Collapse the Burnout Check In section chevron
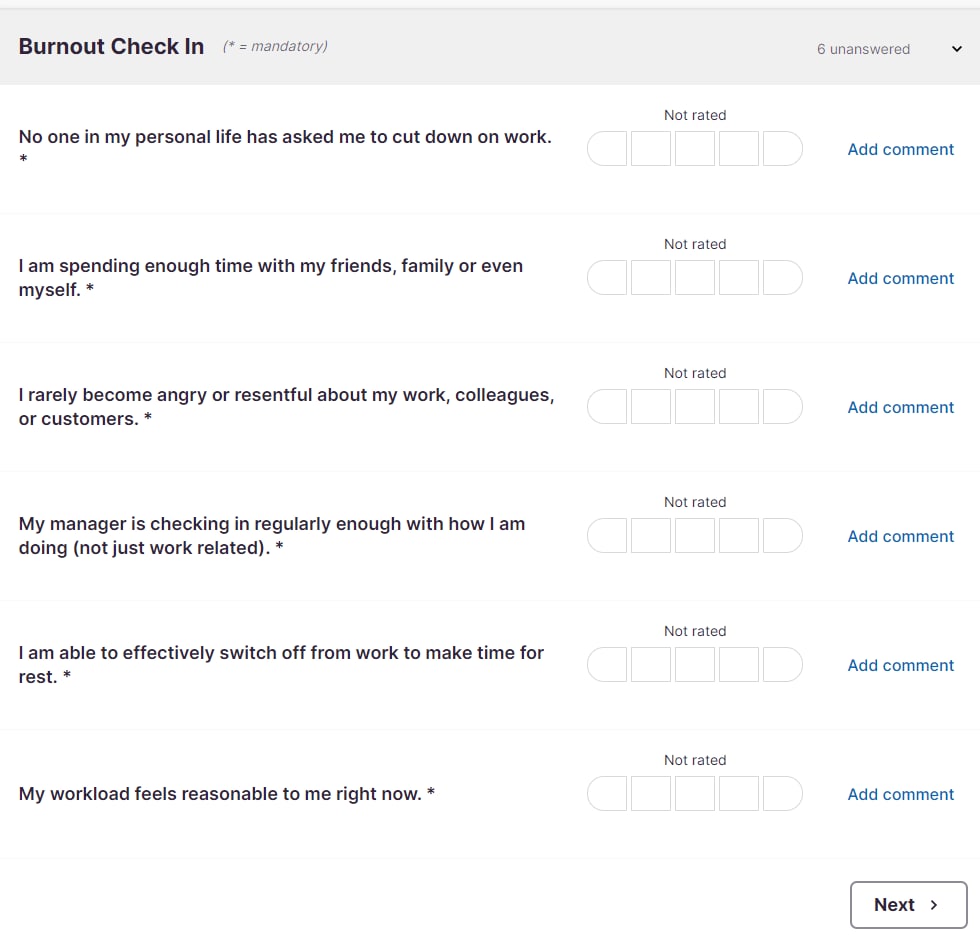 (956, 49)
